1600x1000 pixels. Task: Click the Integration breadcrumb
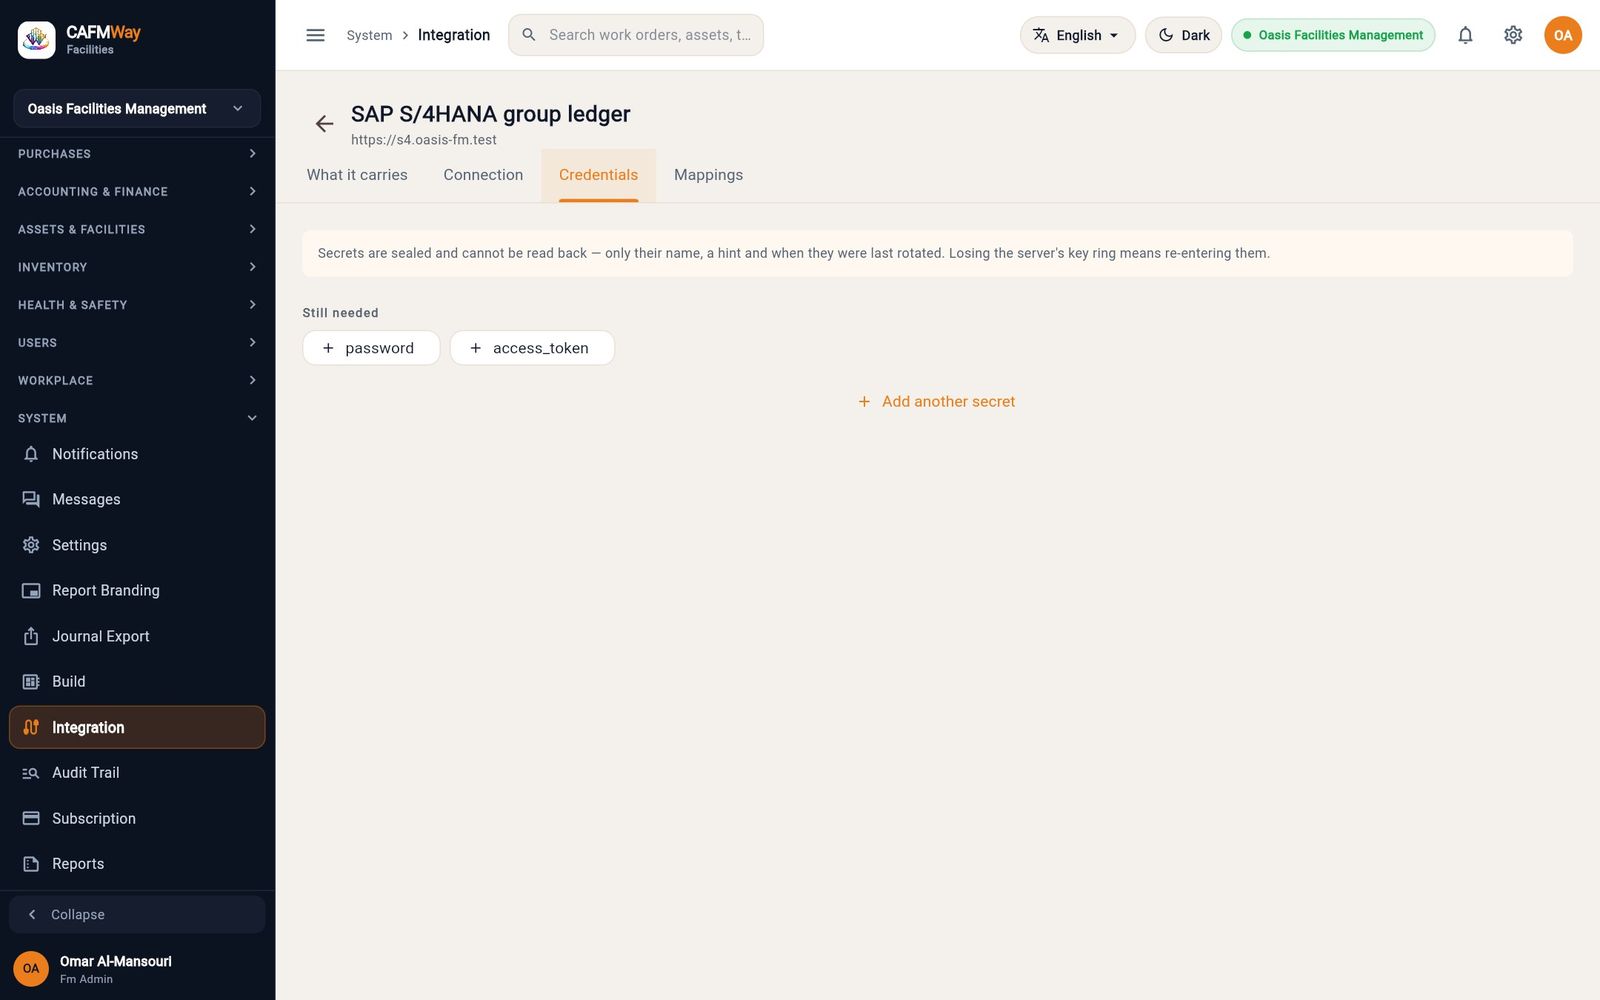pos(454,35)
